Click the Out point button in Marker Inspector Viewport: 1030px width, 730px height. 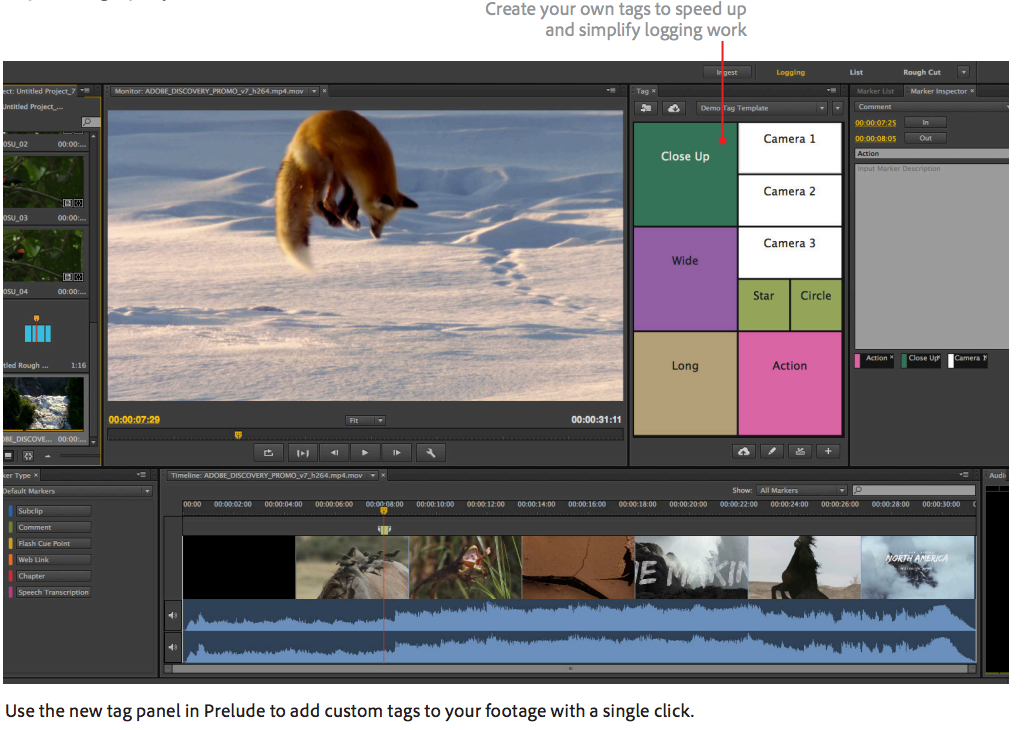[924, 137]
